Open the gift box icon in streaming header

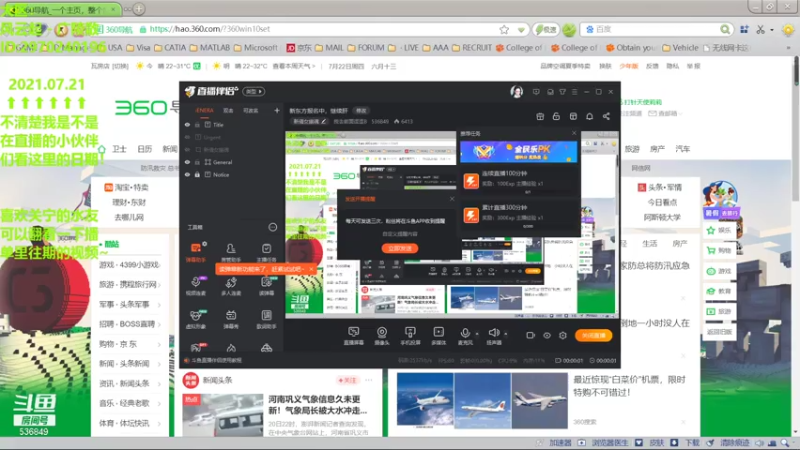(540, 116)
